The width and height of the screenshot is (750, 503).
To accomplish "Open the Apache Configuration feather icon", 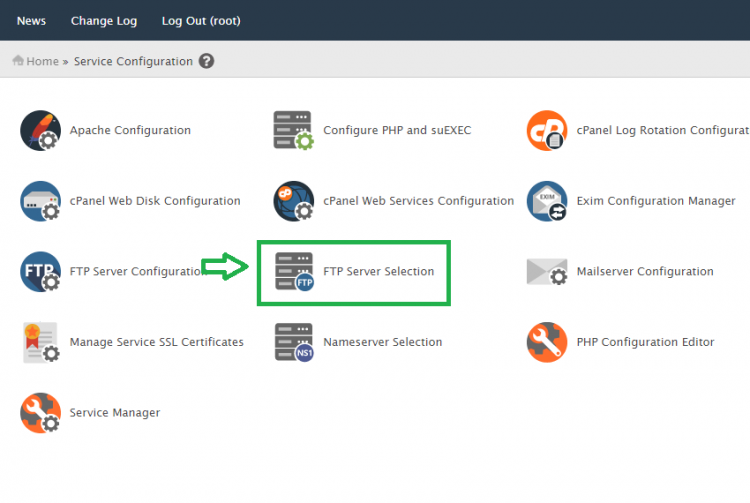I will (x=41, y=131).
